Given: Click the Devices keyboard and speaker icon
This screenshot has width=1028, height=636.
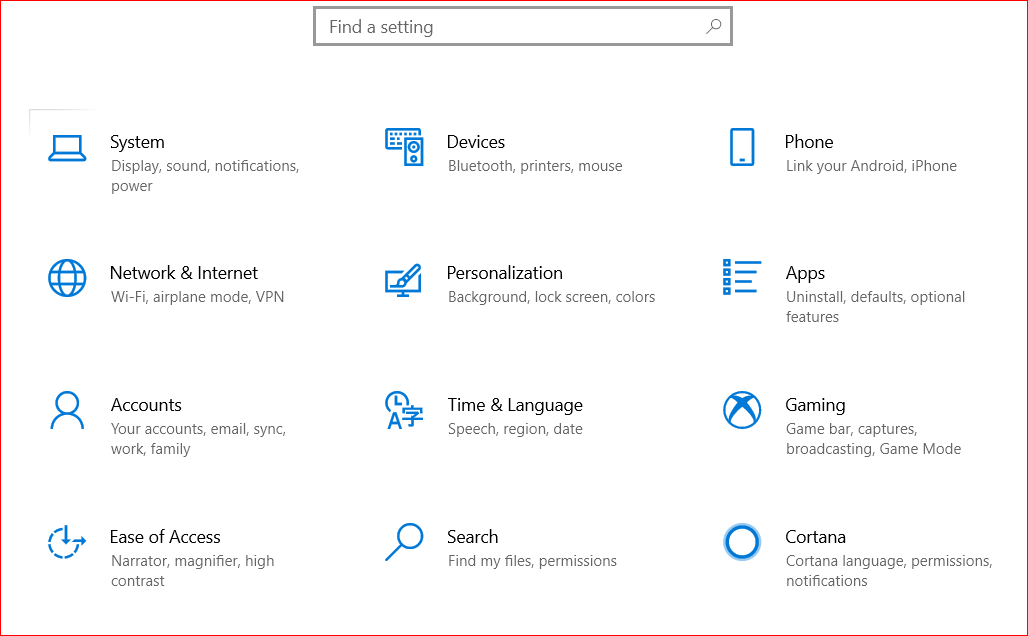Looking at the screenshot, I should pyautogui.click(x=405, y=147).
